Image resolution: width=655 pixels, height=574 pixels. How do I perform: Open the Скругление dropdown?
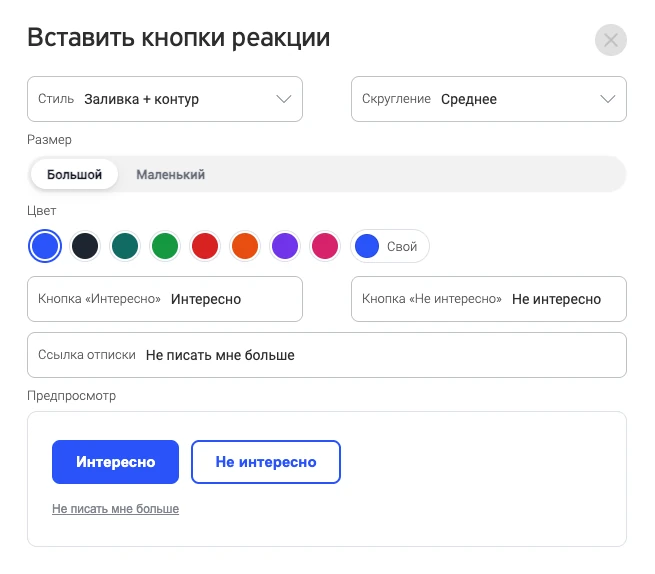[489, 99]
